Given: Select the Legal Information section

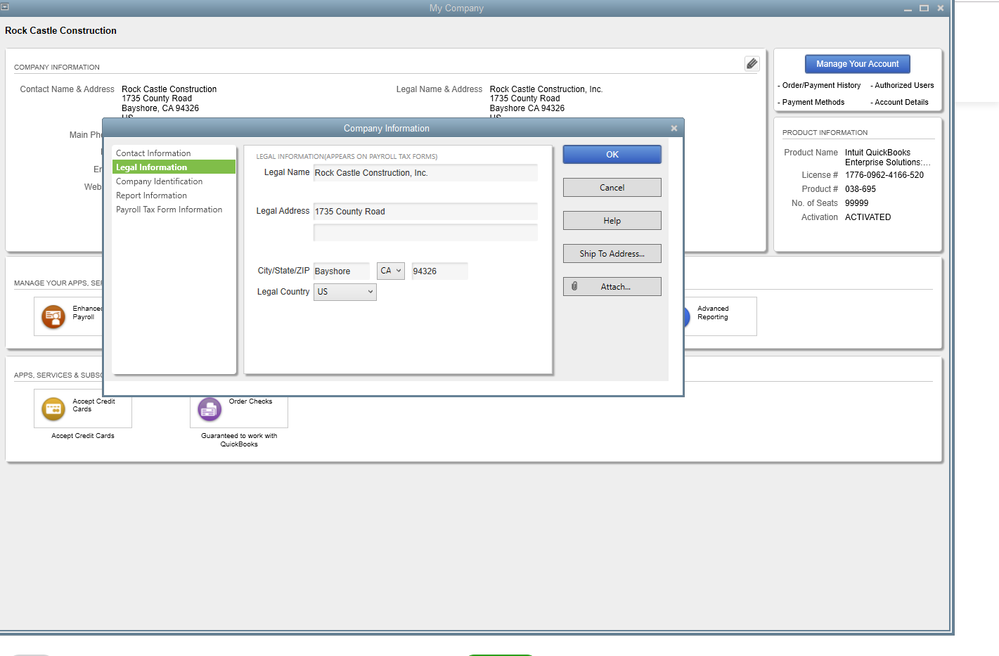Looking at the screenshot, I should pos(174,167).
